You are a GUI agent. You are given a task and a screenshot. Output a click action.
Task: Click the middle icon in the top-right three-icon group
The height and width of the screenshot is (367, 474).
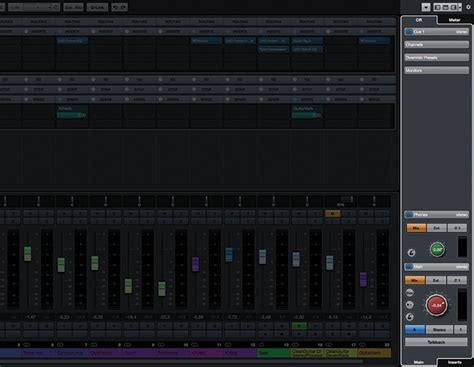(x=446, y=7)
